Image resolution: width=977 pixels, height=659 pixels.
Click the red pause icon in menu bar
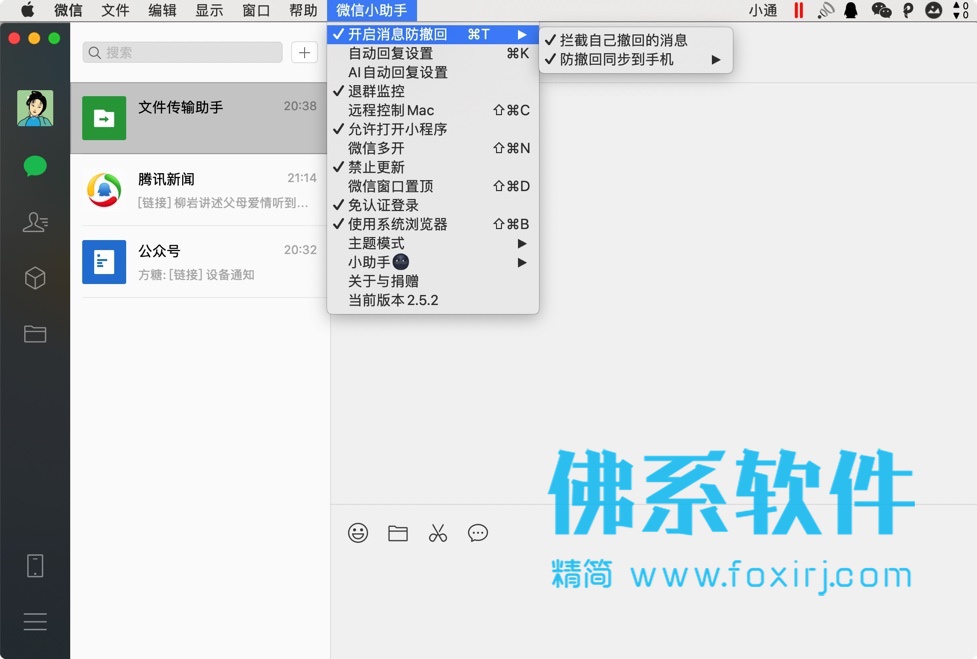798,10
